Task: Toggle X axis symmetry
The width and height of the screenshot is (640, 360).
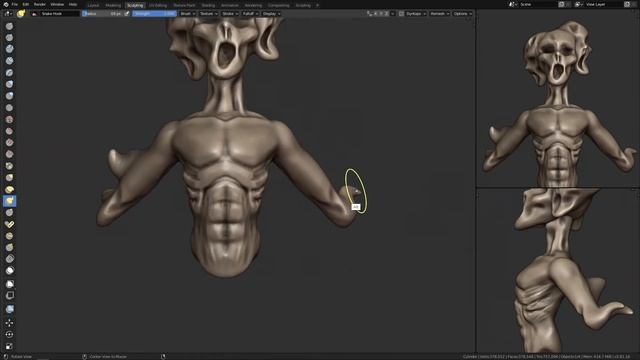Action: [376, 13]
